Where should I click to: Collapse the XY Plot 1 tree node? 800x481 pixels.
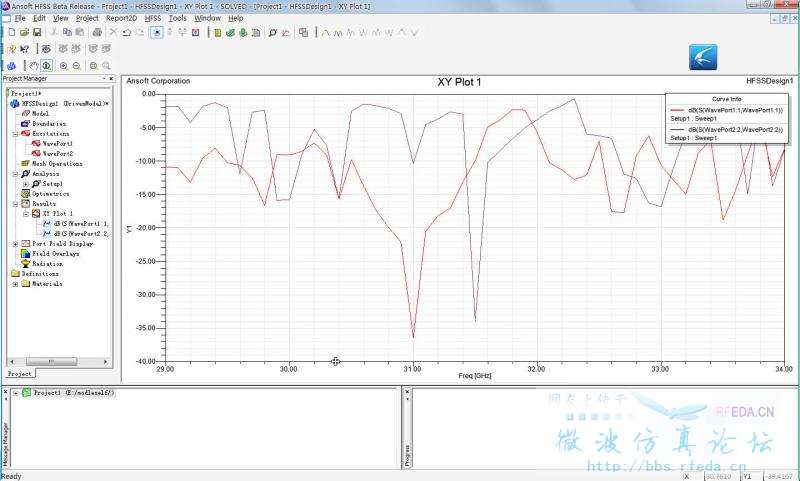pos(26,214)
